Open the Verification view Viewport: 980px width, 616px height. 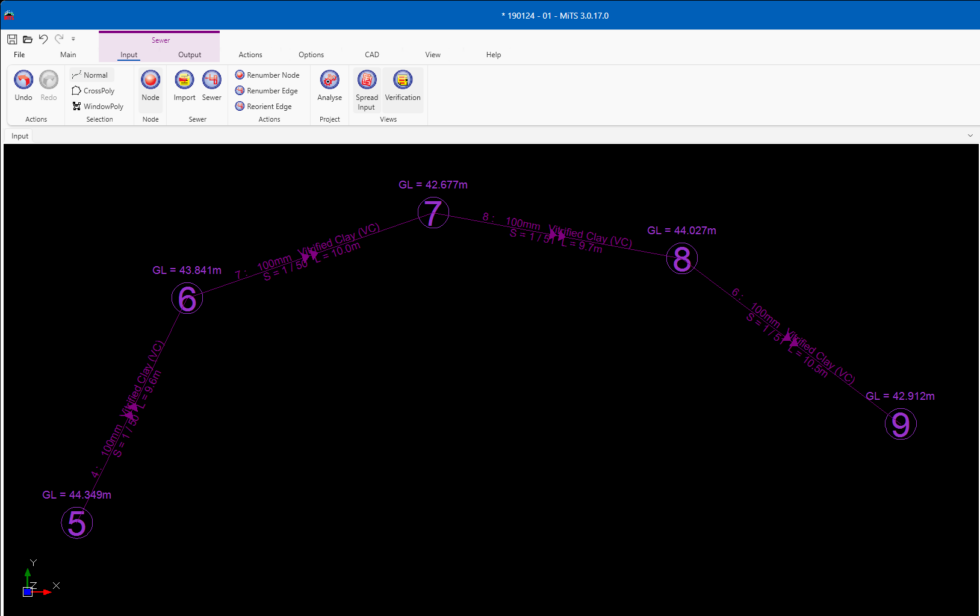click(403, 80)
